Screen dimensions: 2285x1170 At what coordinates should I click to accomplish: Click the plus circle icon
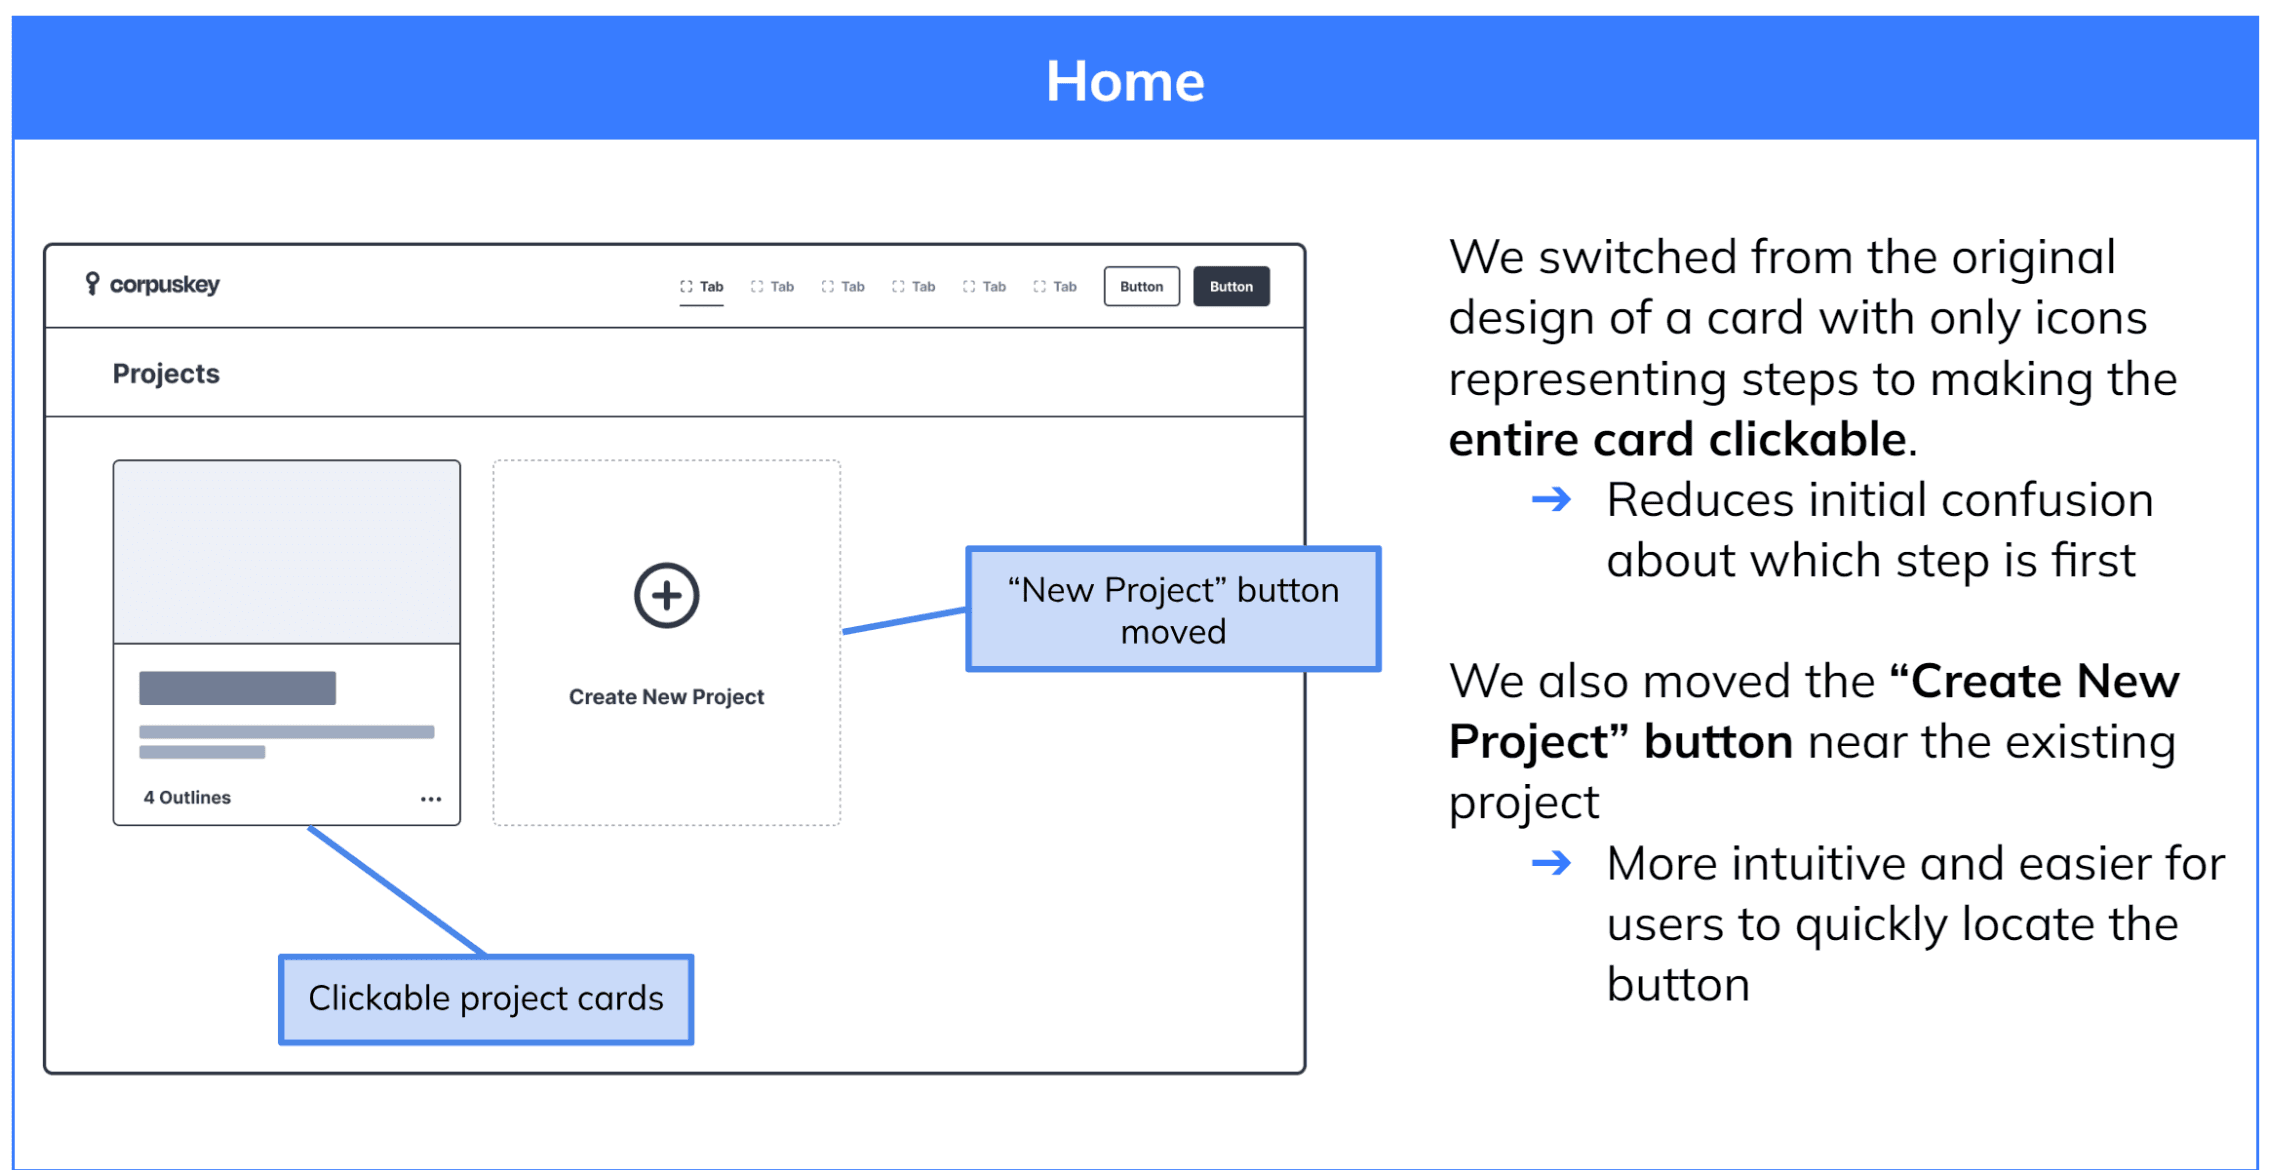click(666, 596)
